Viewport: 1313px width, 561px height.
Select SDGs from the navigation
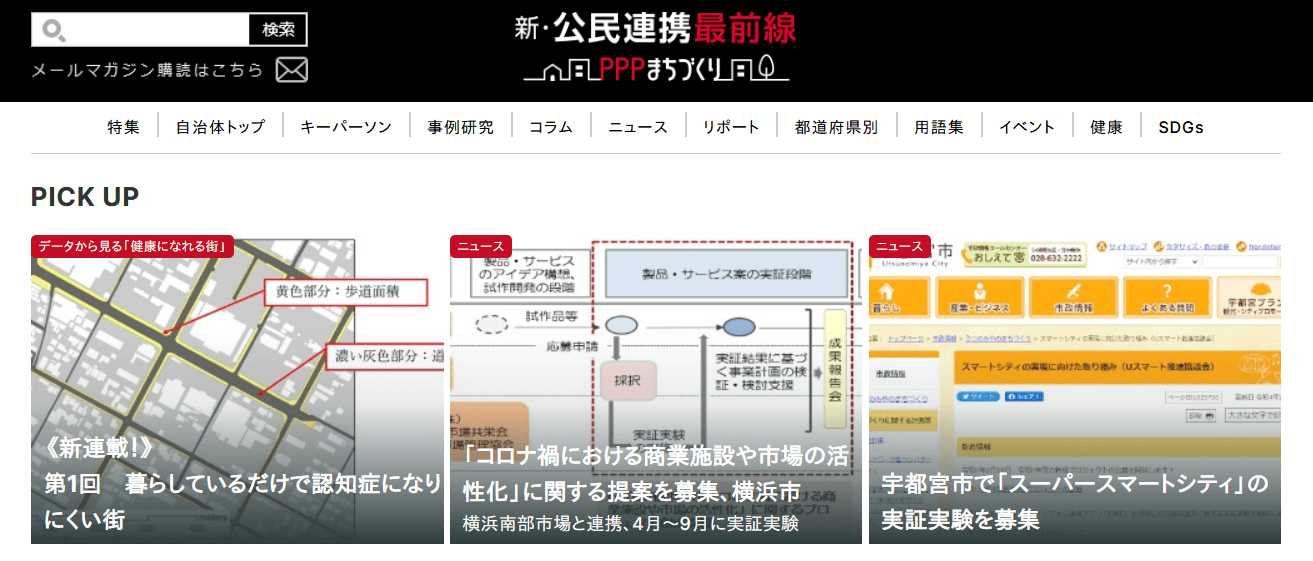click(1180, 127)
